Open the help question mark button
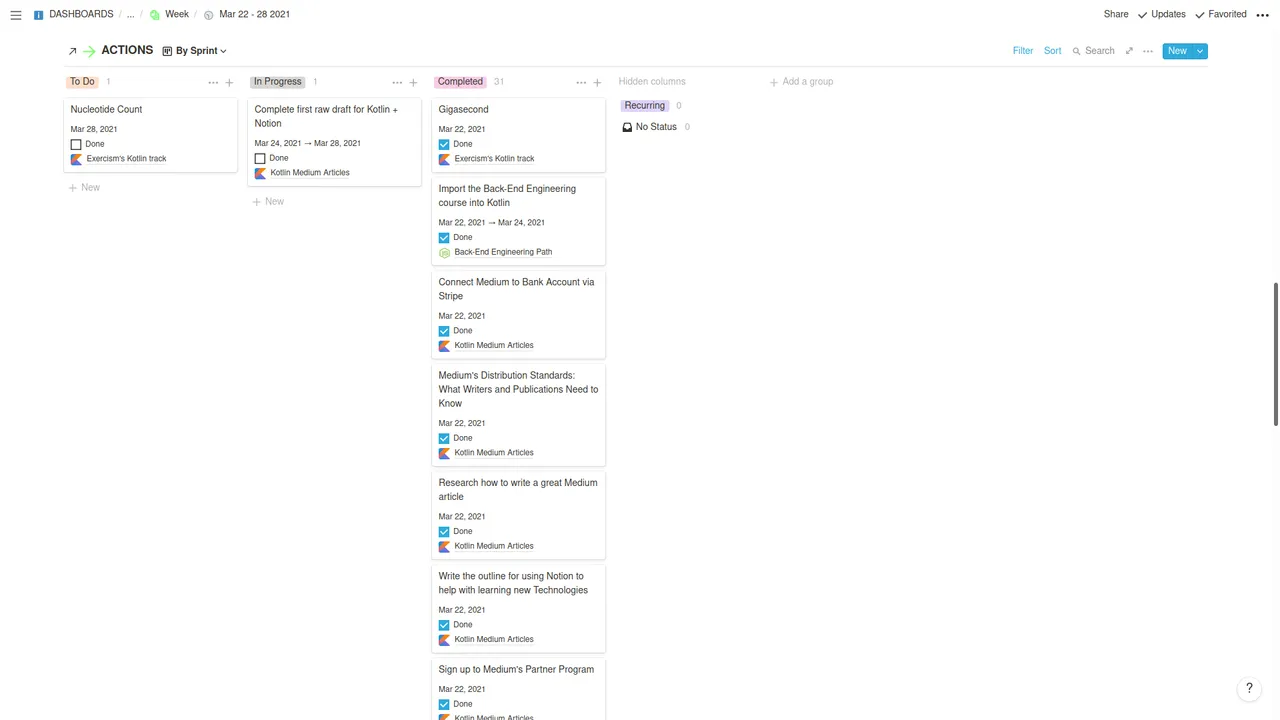The image size is (1280, 720). (1249, 688)
